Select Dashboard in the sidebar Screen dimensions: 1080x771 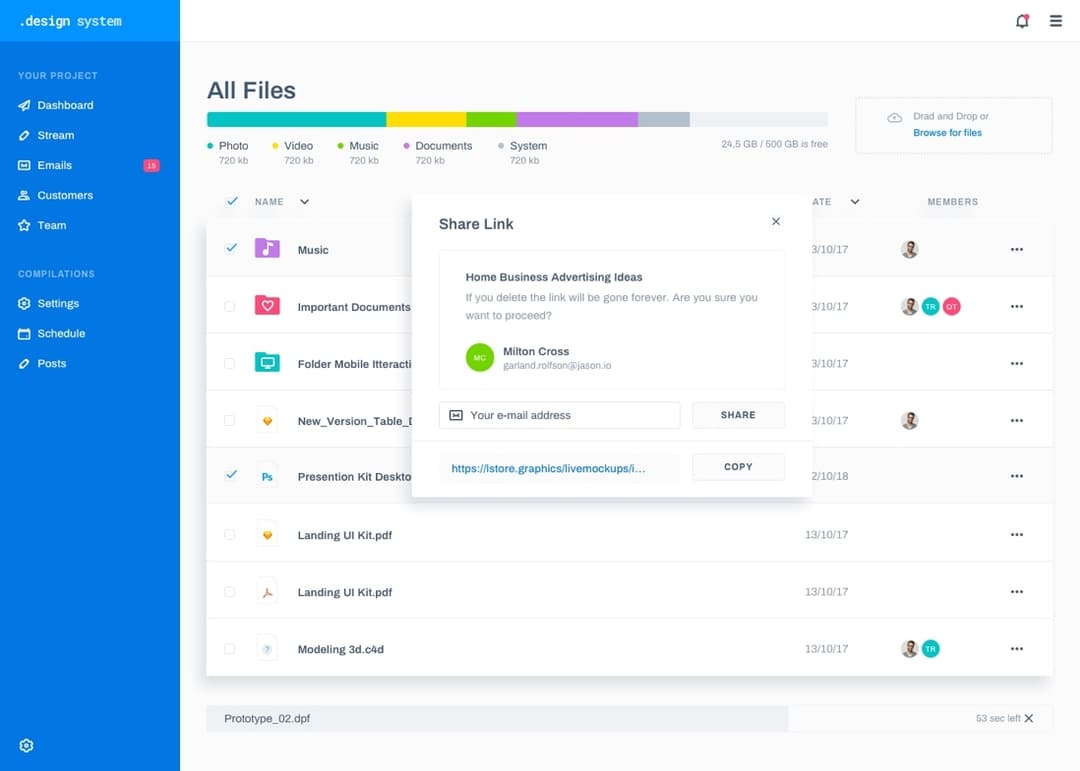point(24,105)
